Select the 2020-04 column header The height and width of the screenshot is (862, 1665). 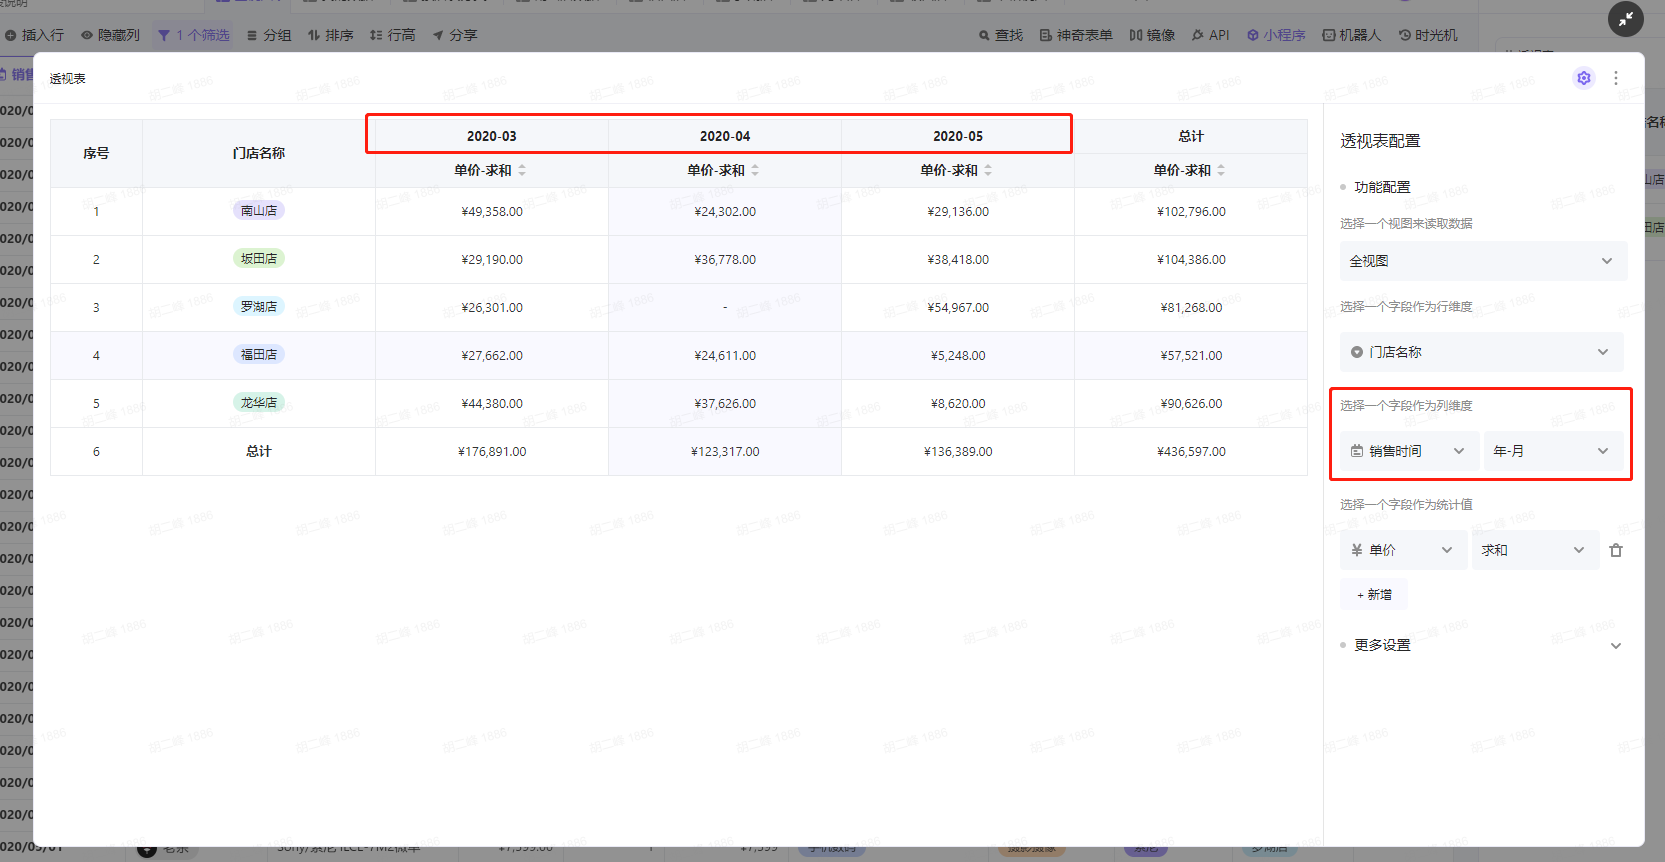click(x=725, y=136)
